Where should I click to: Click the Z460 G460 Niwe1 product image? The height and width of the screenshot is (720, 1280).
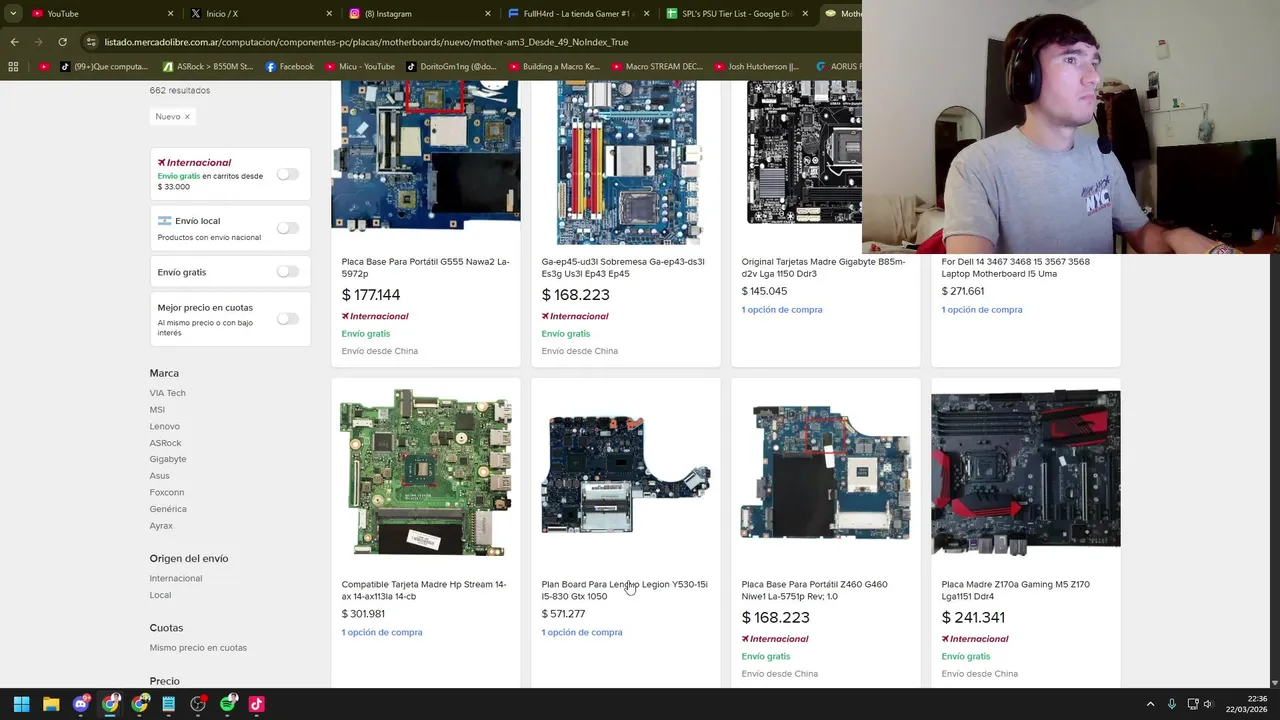[826, 472]
